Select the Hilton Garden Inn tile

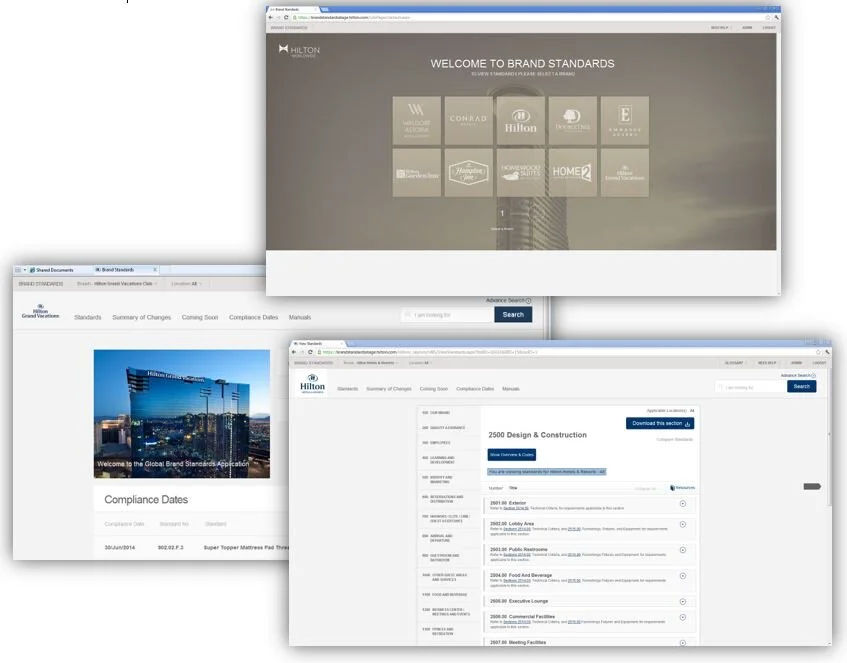416,173
